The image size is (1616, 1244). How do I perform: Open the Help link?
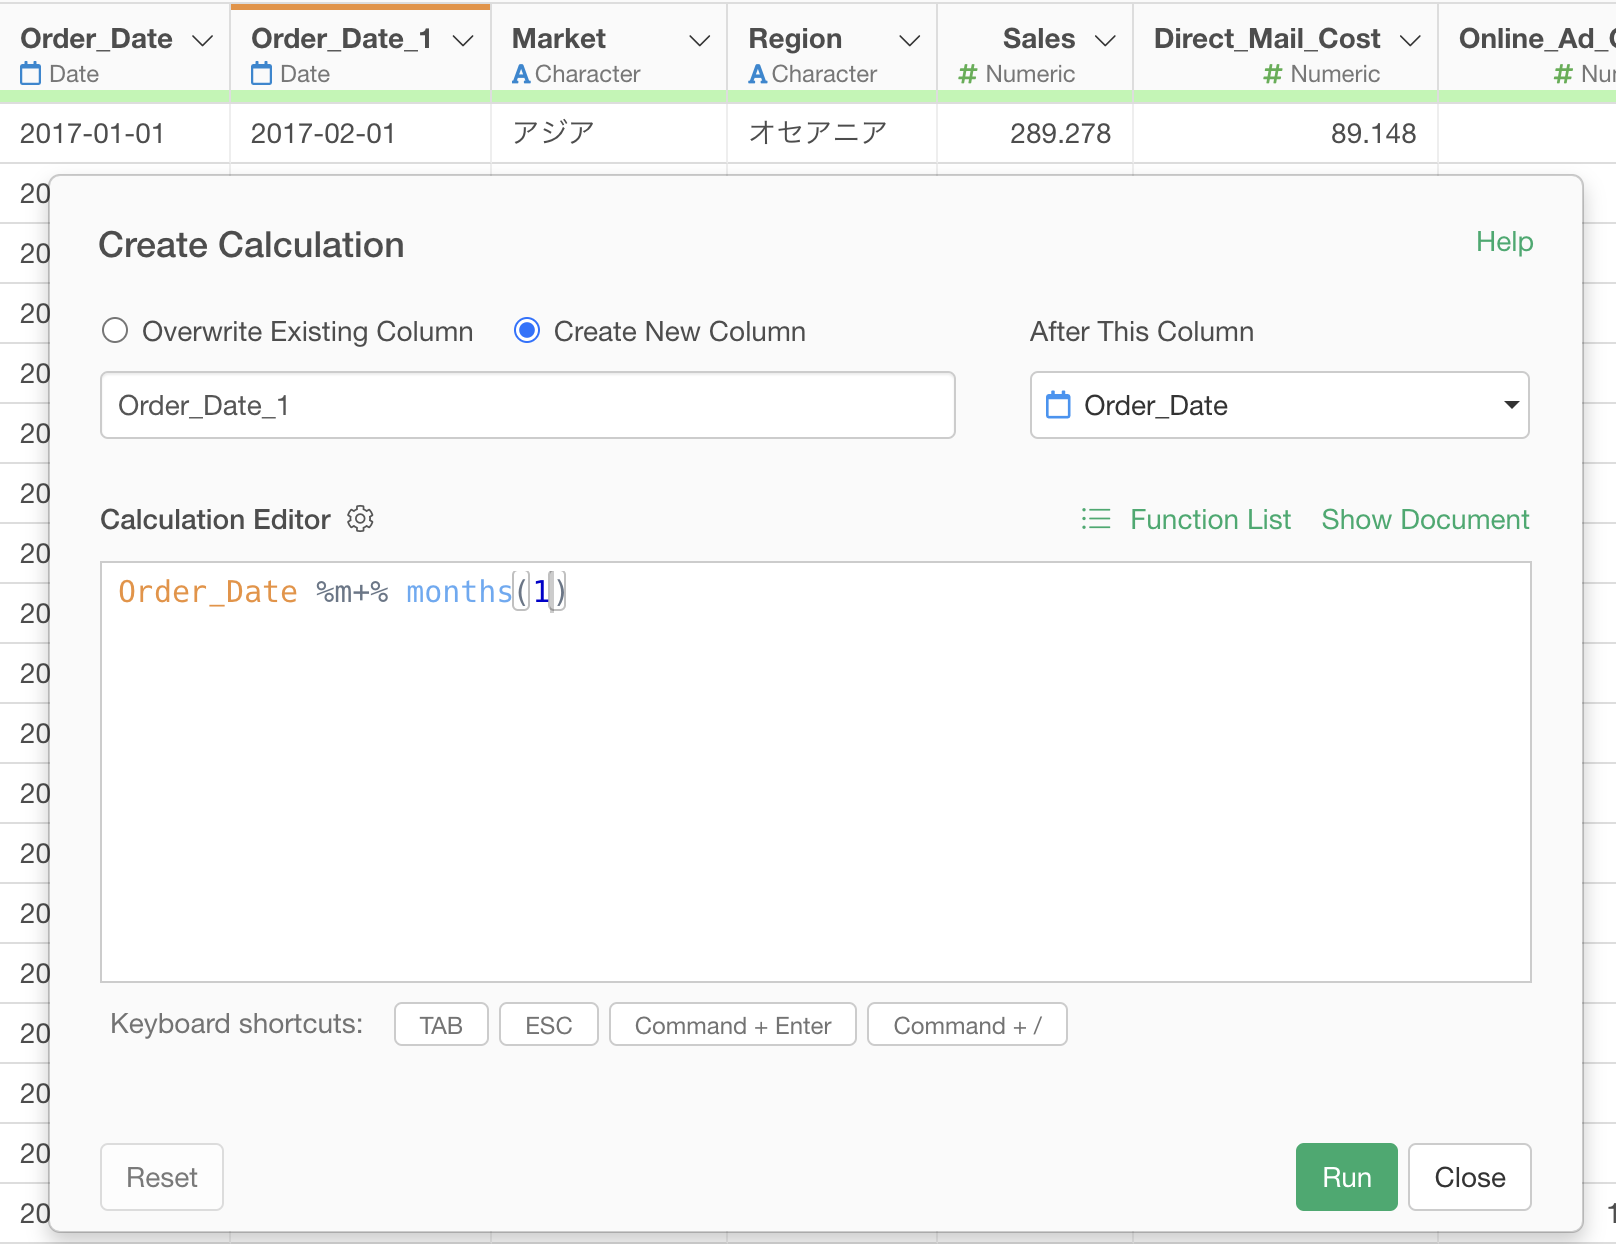point(1505,242)
